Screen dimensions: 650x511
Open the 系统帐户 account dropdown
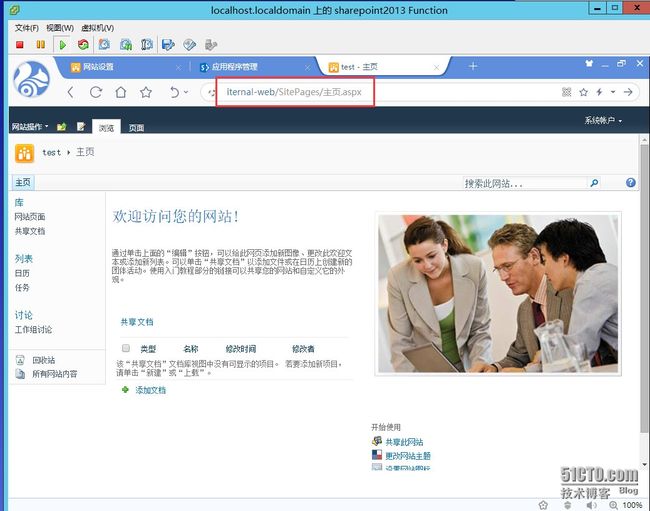[603, 121]
